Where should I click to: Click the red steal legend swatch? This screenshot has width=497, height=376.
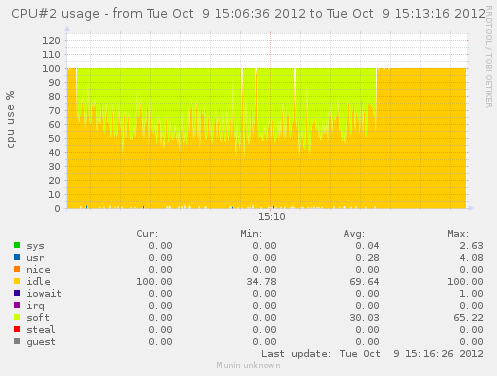click(x=17, y=329)
